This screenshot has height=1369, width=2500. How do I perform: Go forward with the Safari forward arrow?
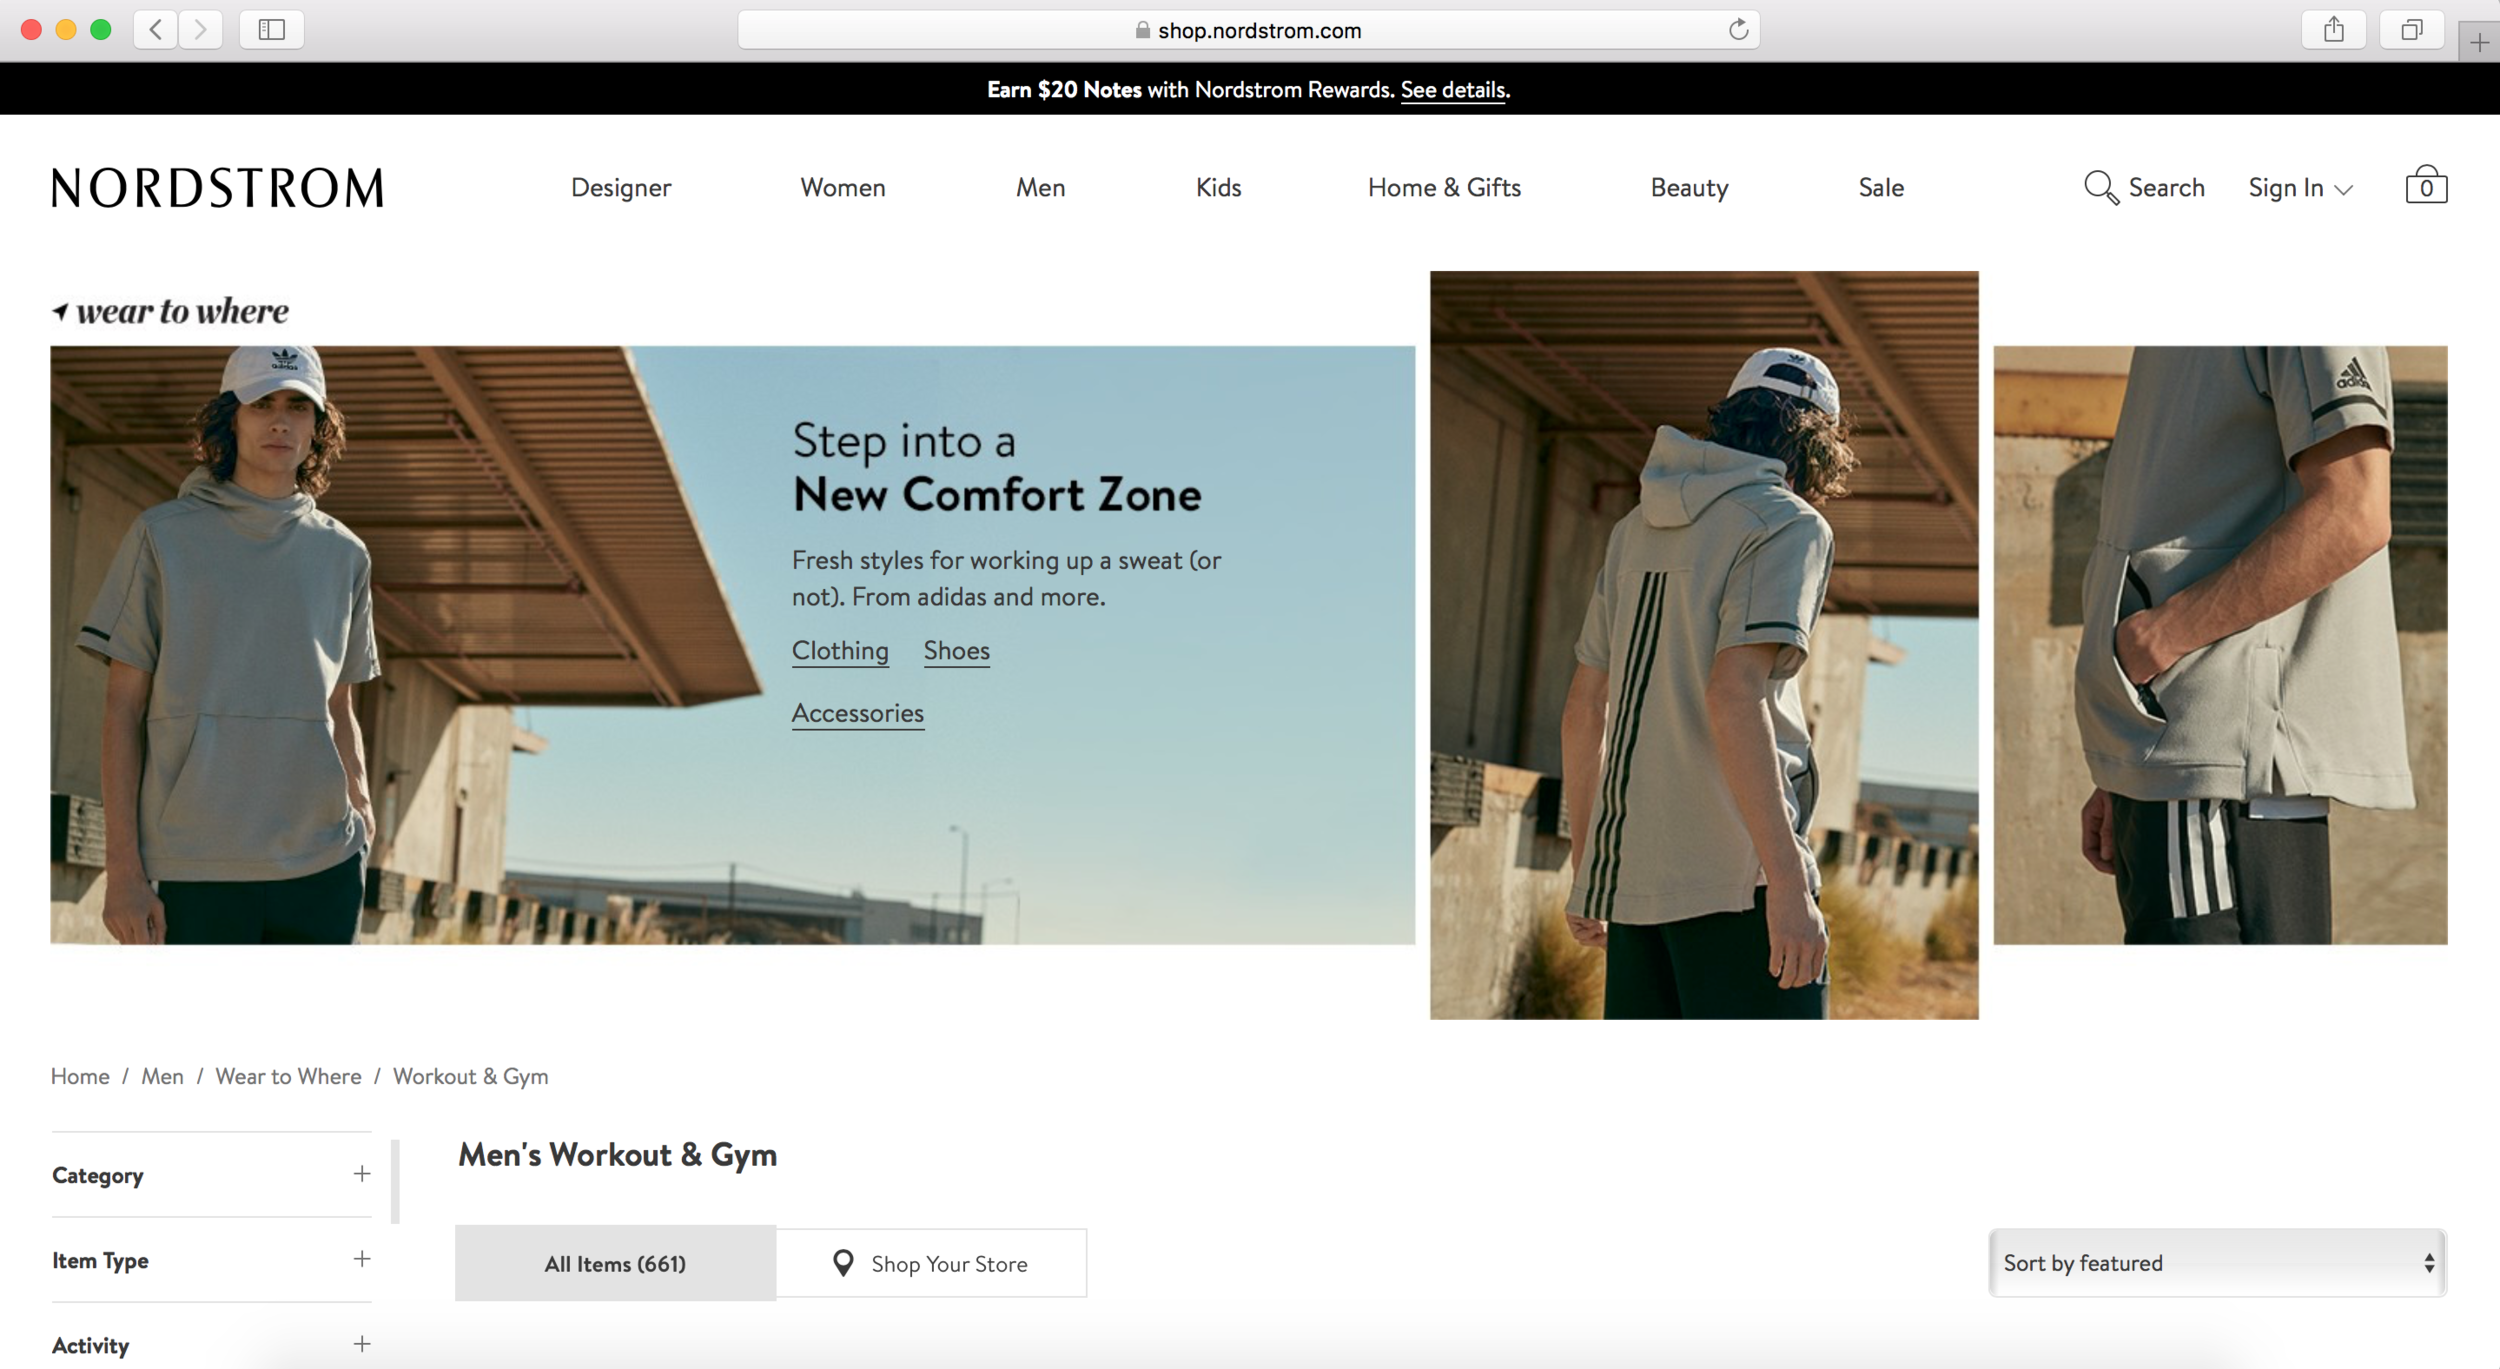point(201,30)
